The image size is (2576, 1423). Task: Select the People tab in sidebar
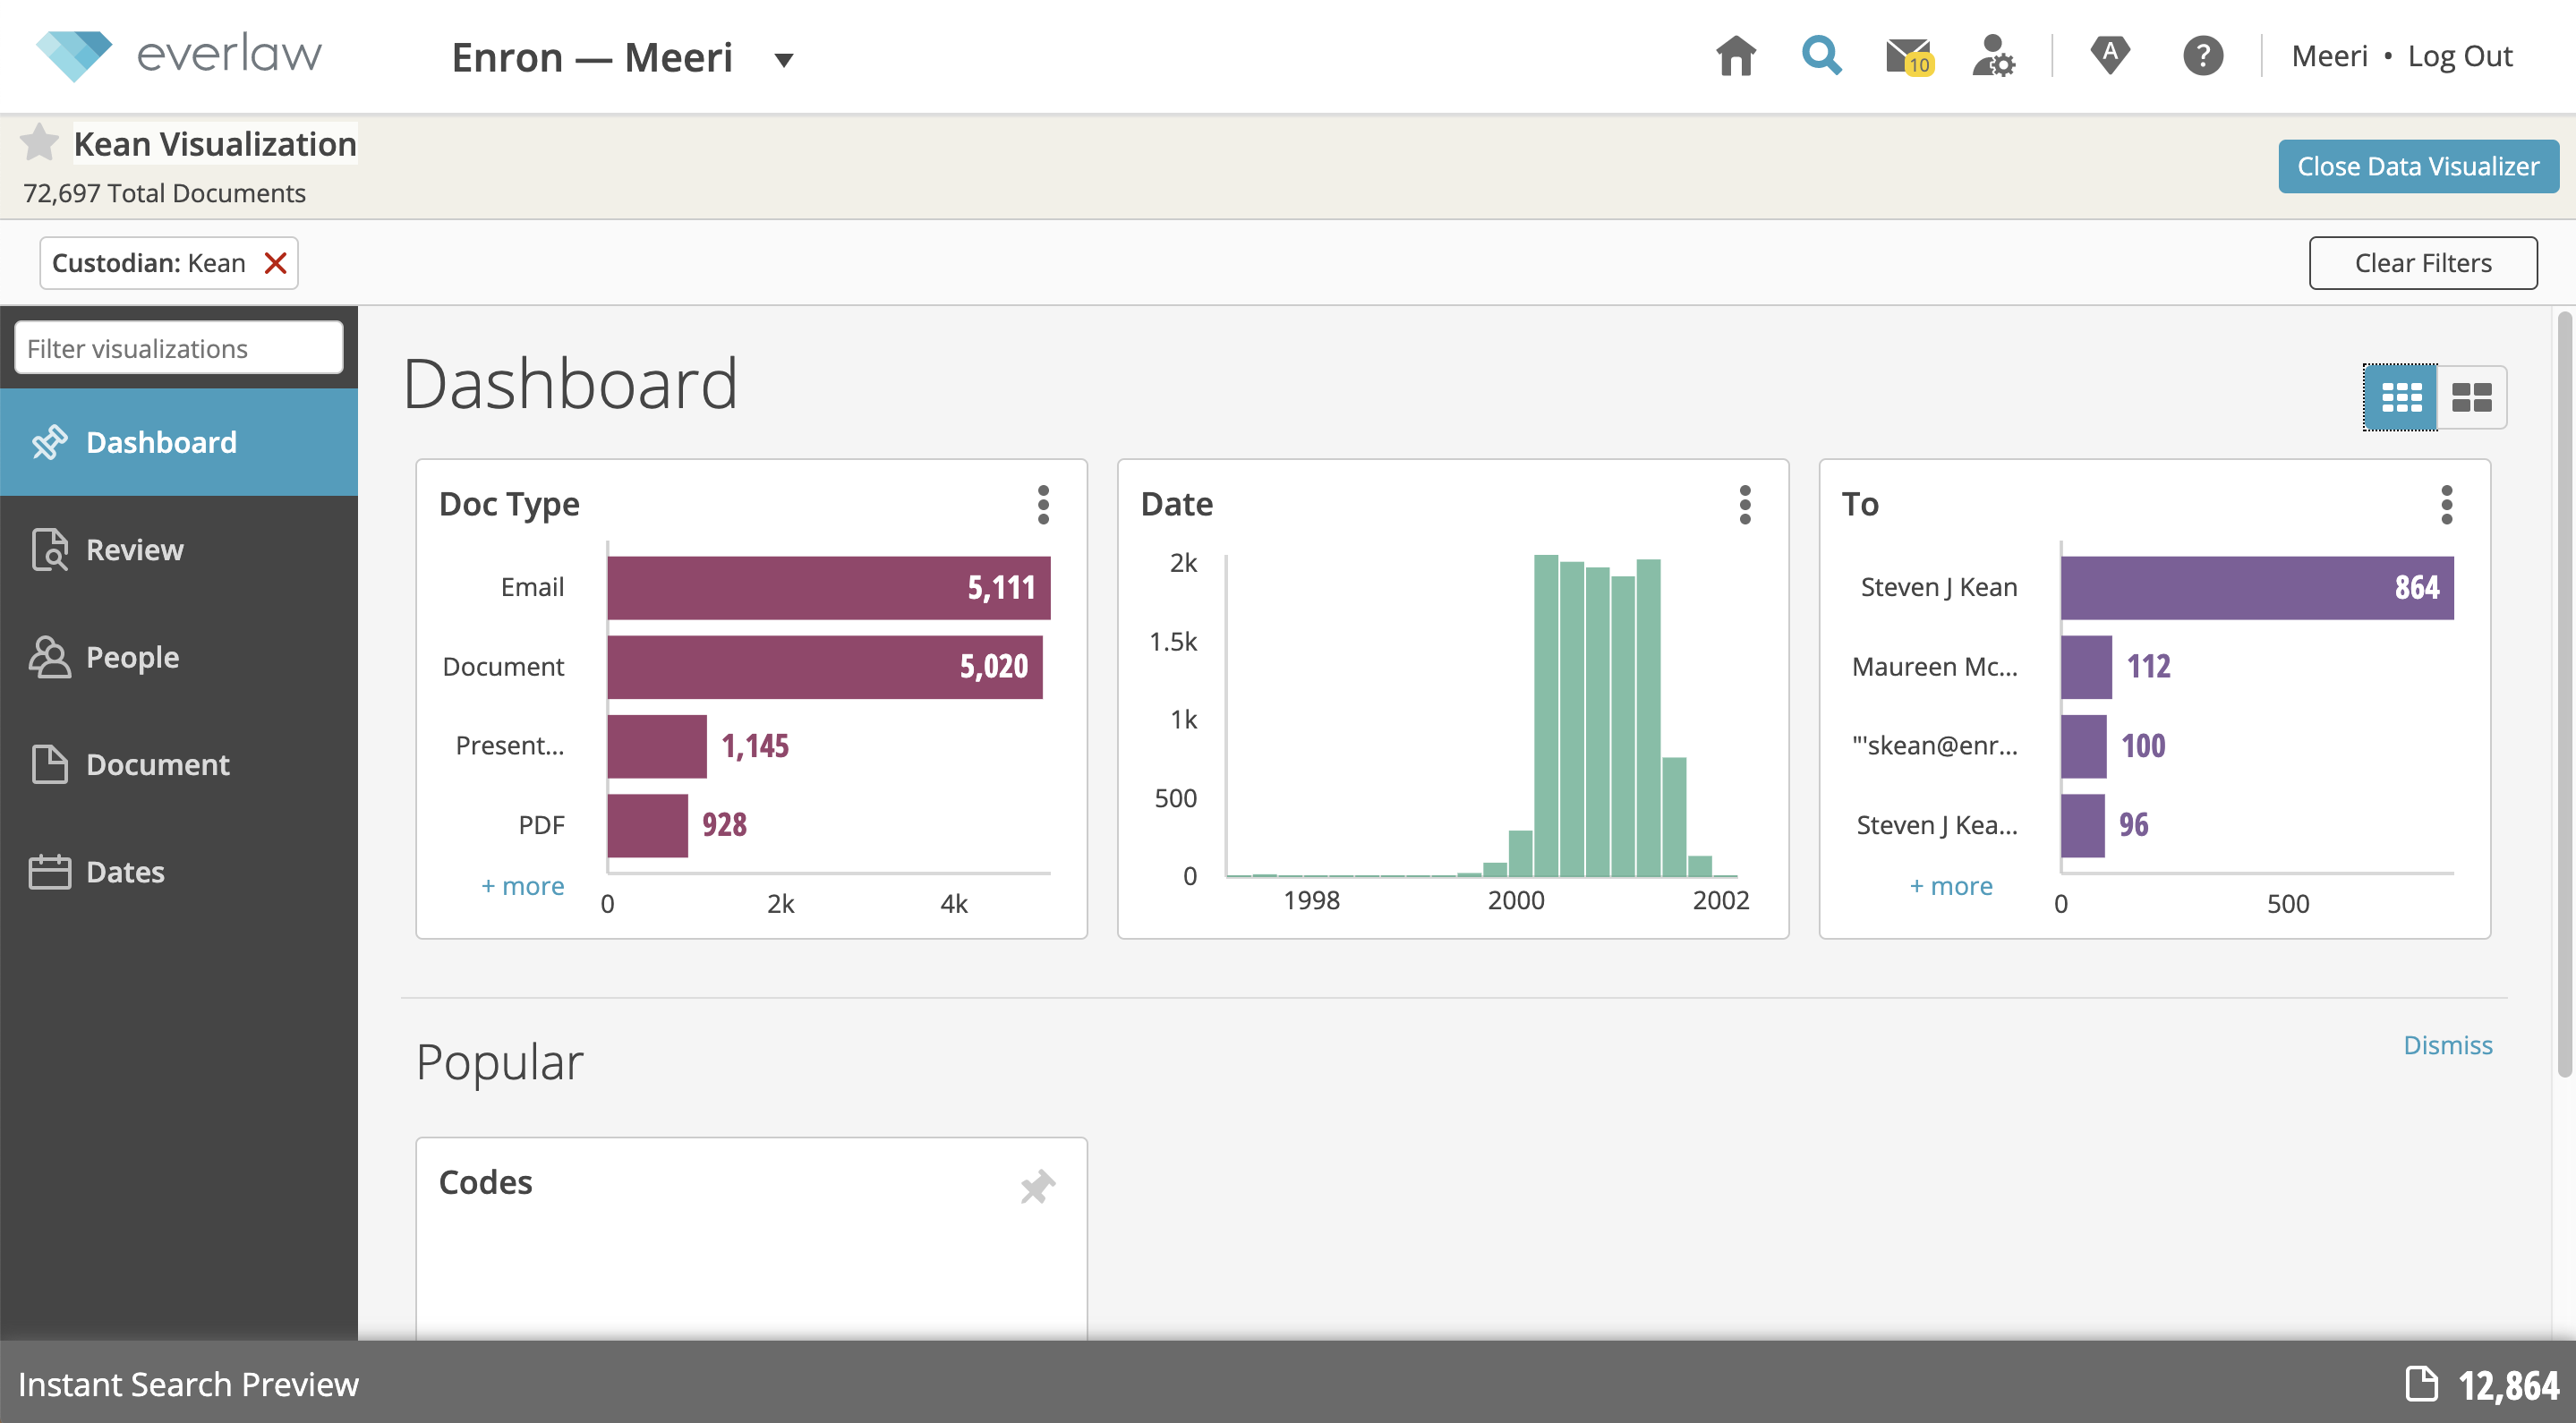pyautogui.click(x=132, y=657)
